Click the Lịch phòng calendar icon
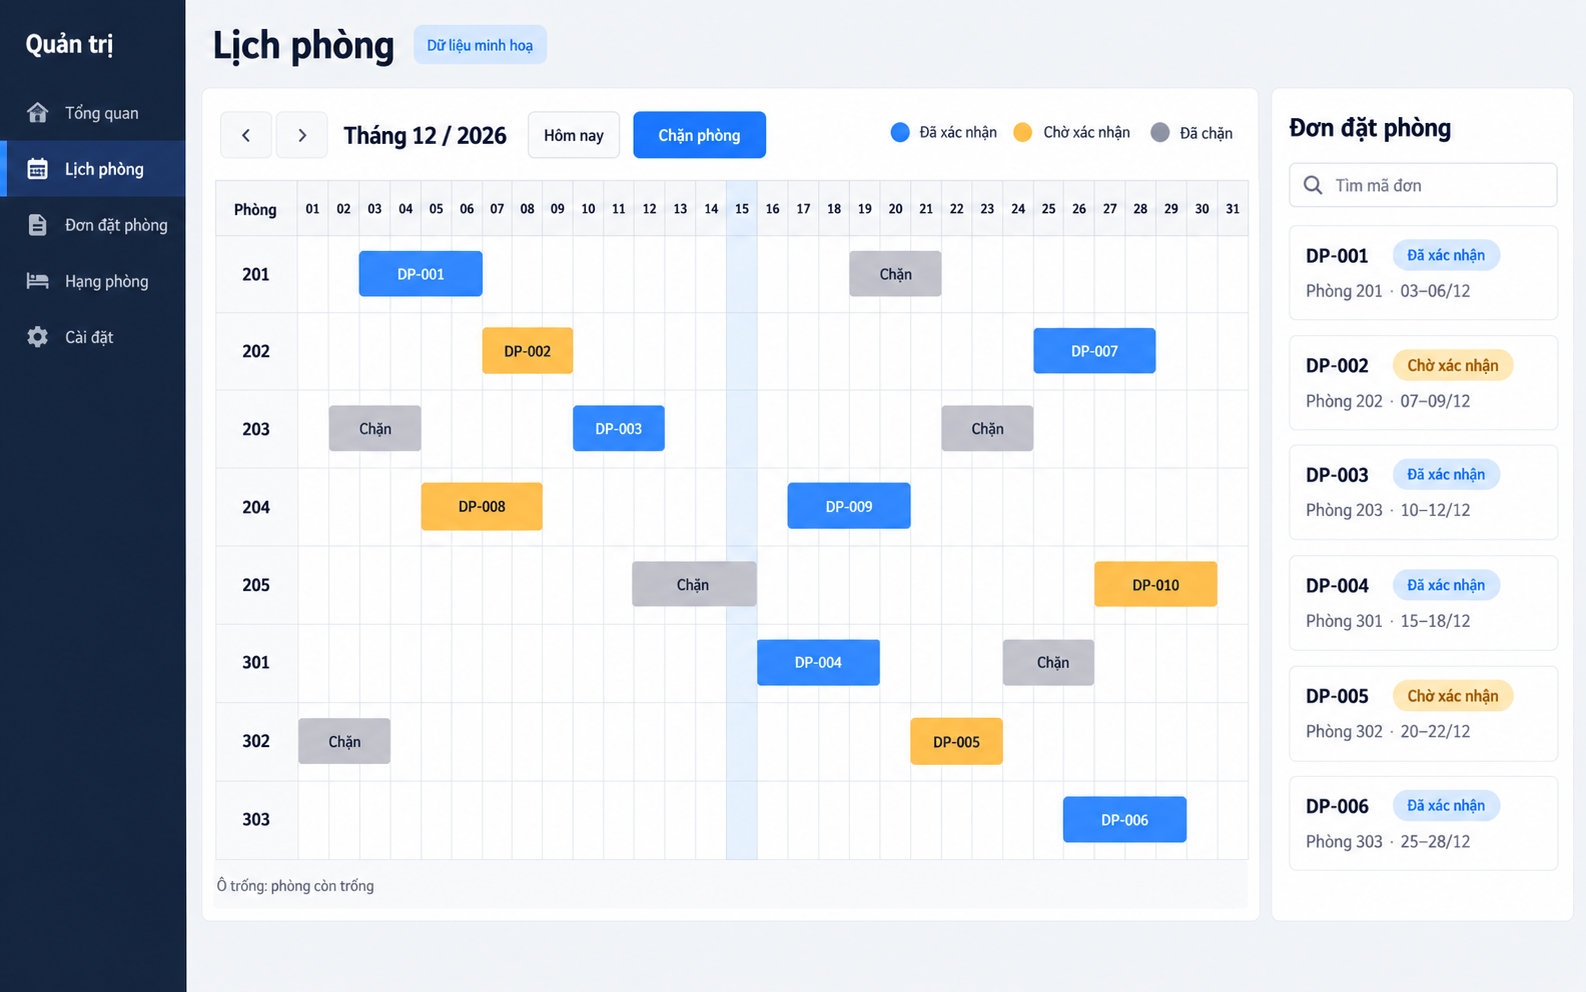 pos(38,169)
